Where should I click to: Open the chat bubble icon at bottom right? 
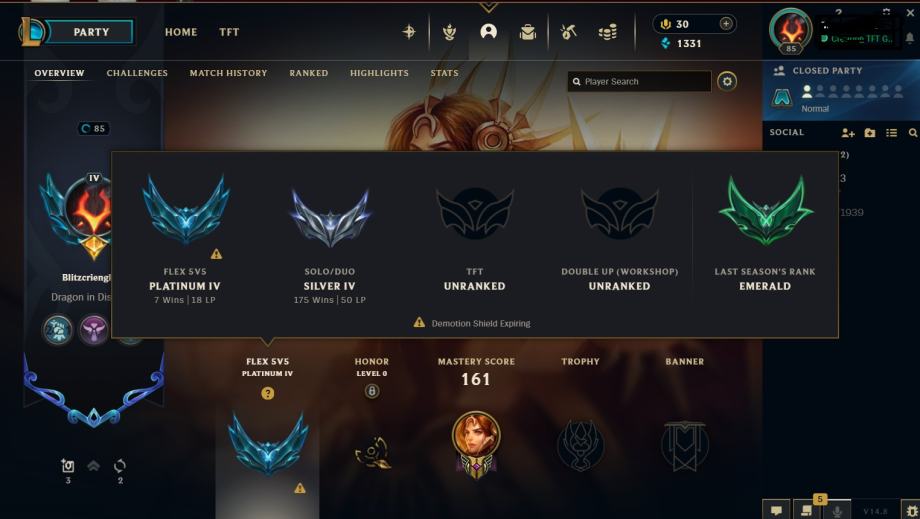click(x=776, y=511)
